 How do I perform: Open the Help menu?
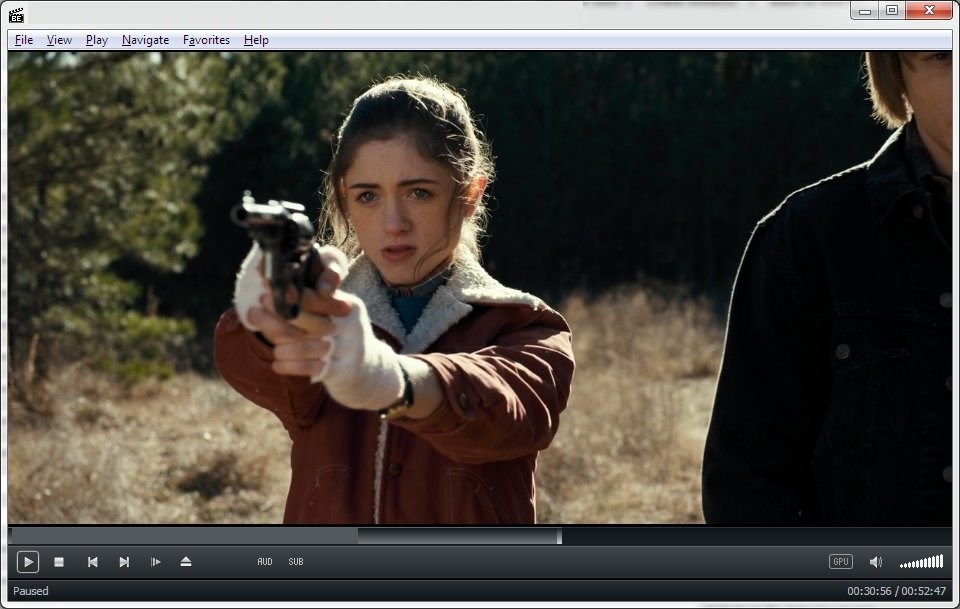point(256,40)
